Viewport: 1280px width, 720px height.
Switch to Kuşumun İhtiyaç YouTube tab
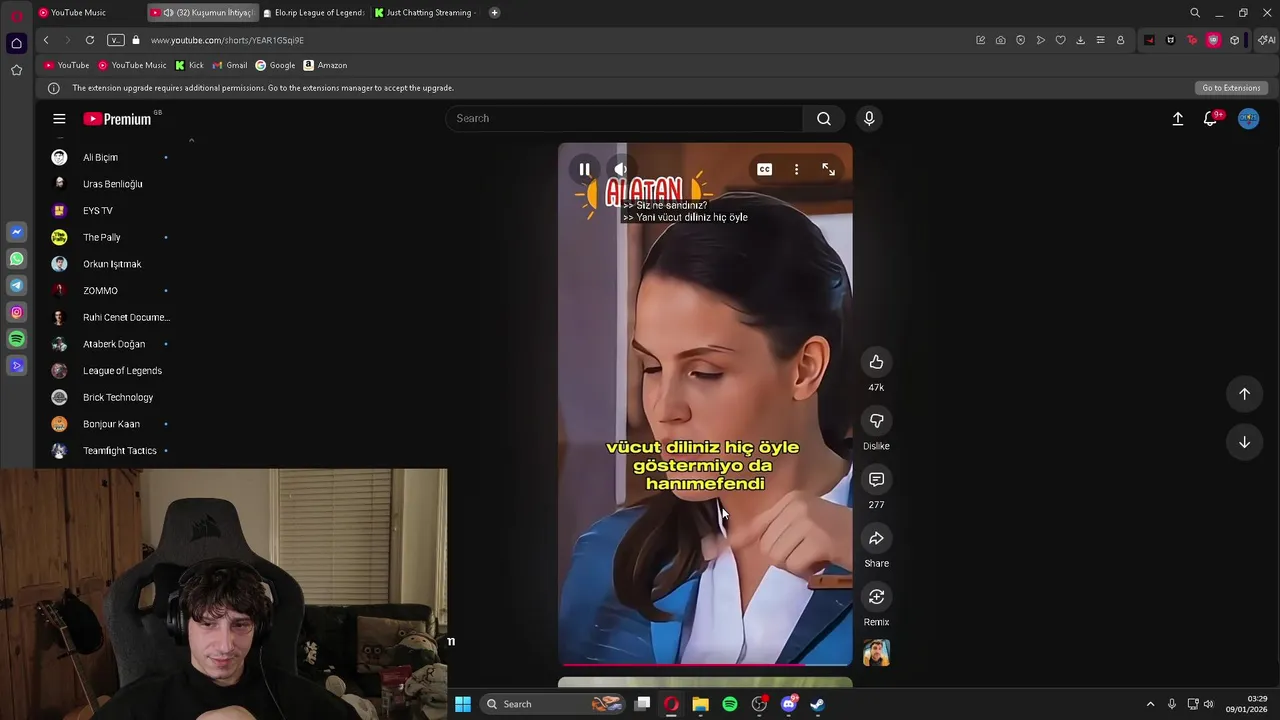(x=202, y=13)
